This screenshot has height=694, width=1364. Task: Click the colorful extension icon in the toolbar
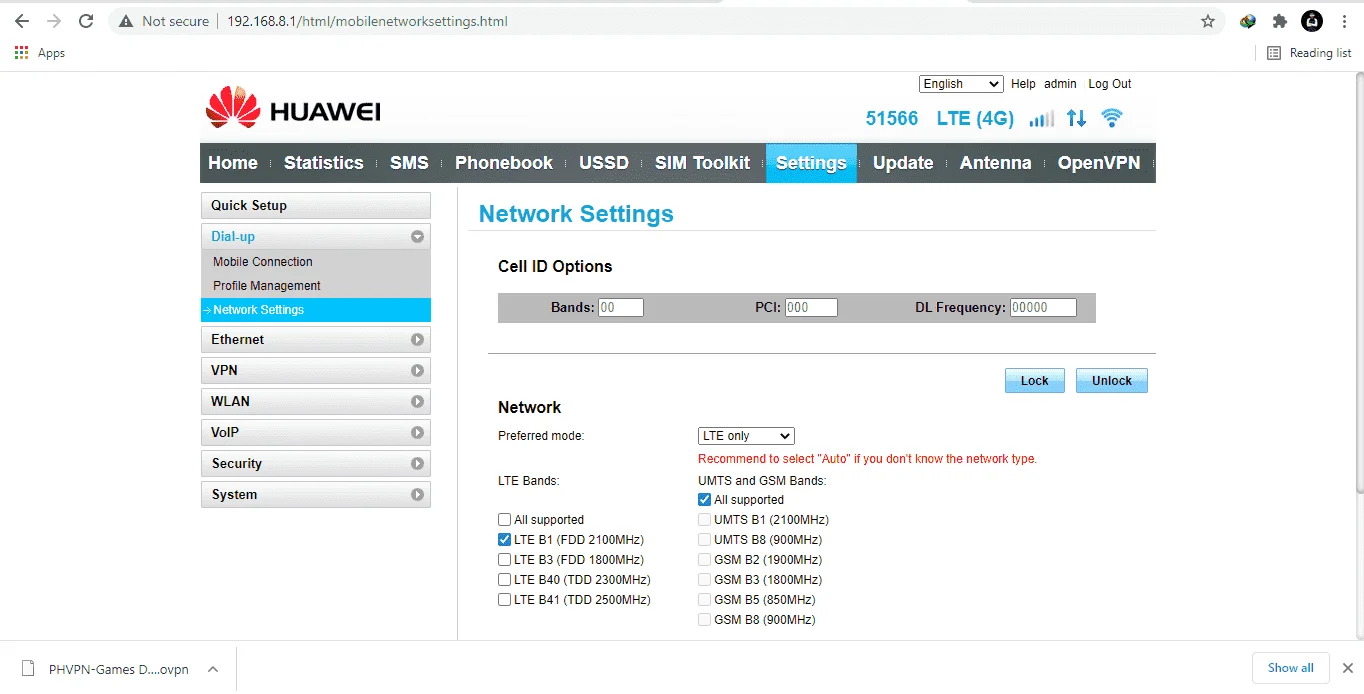point(1247,21)
